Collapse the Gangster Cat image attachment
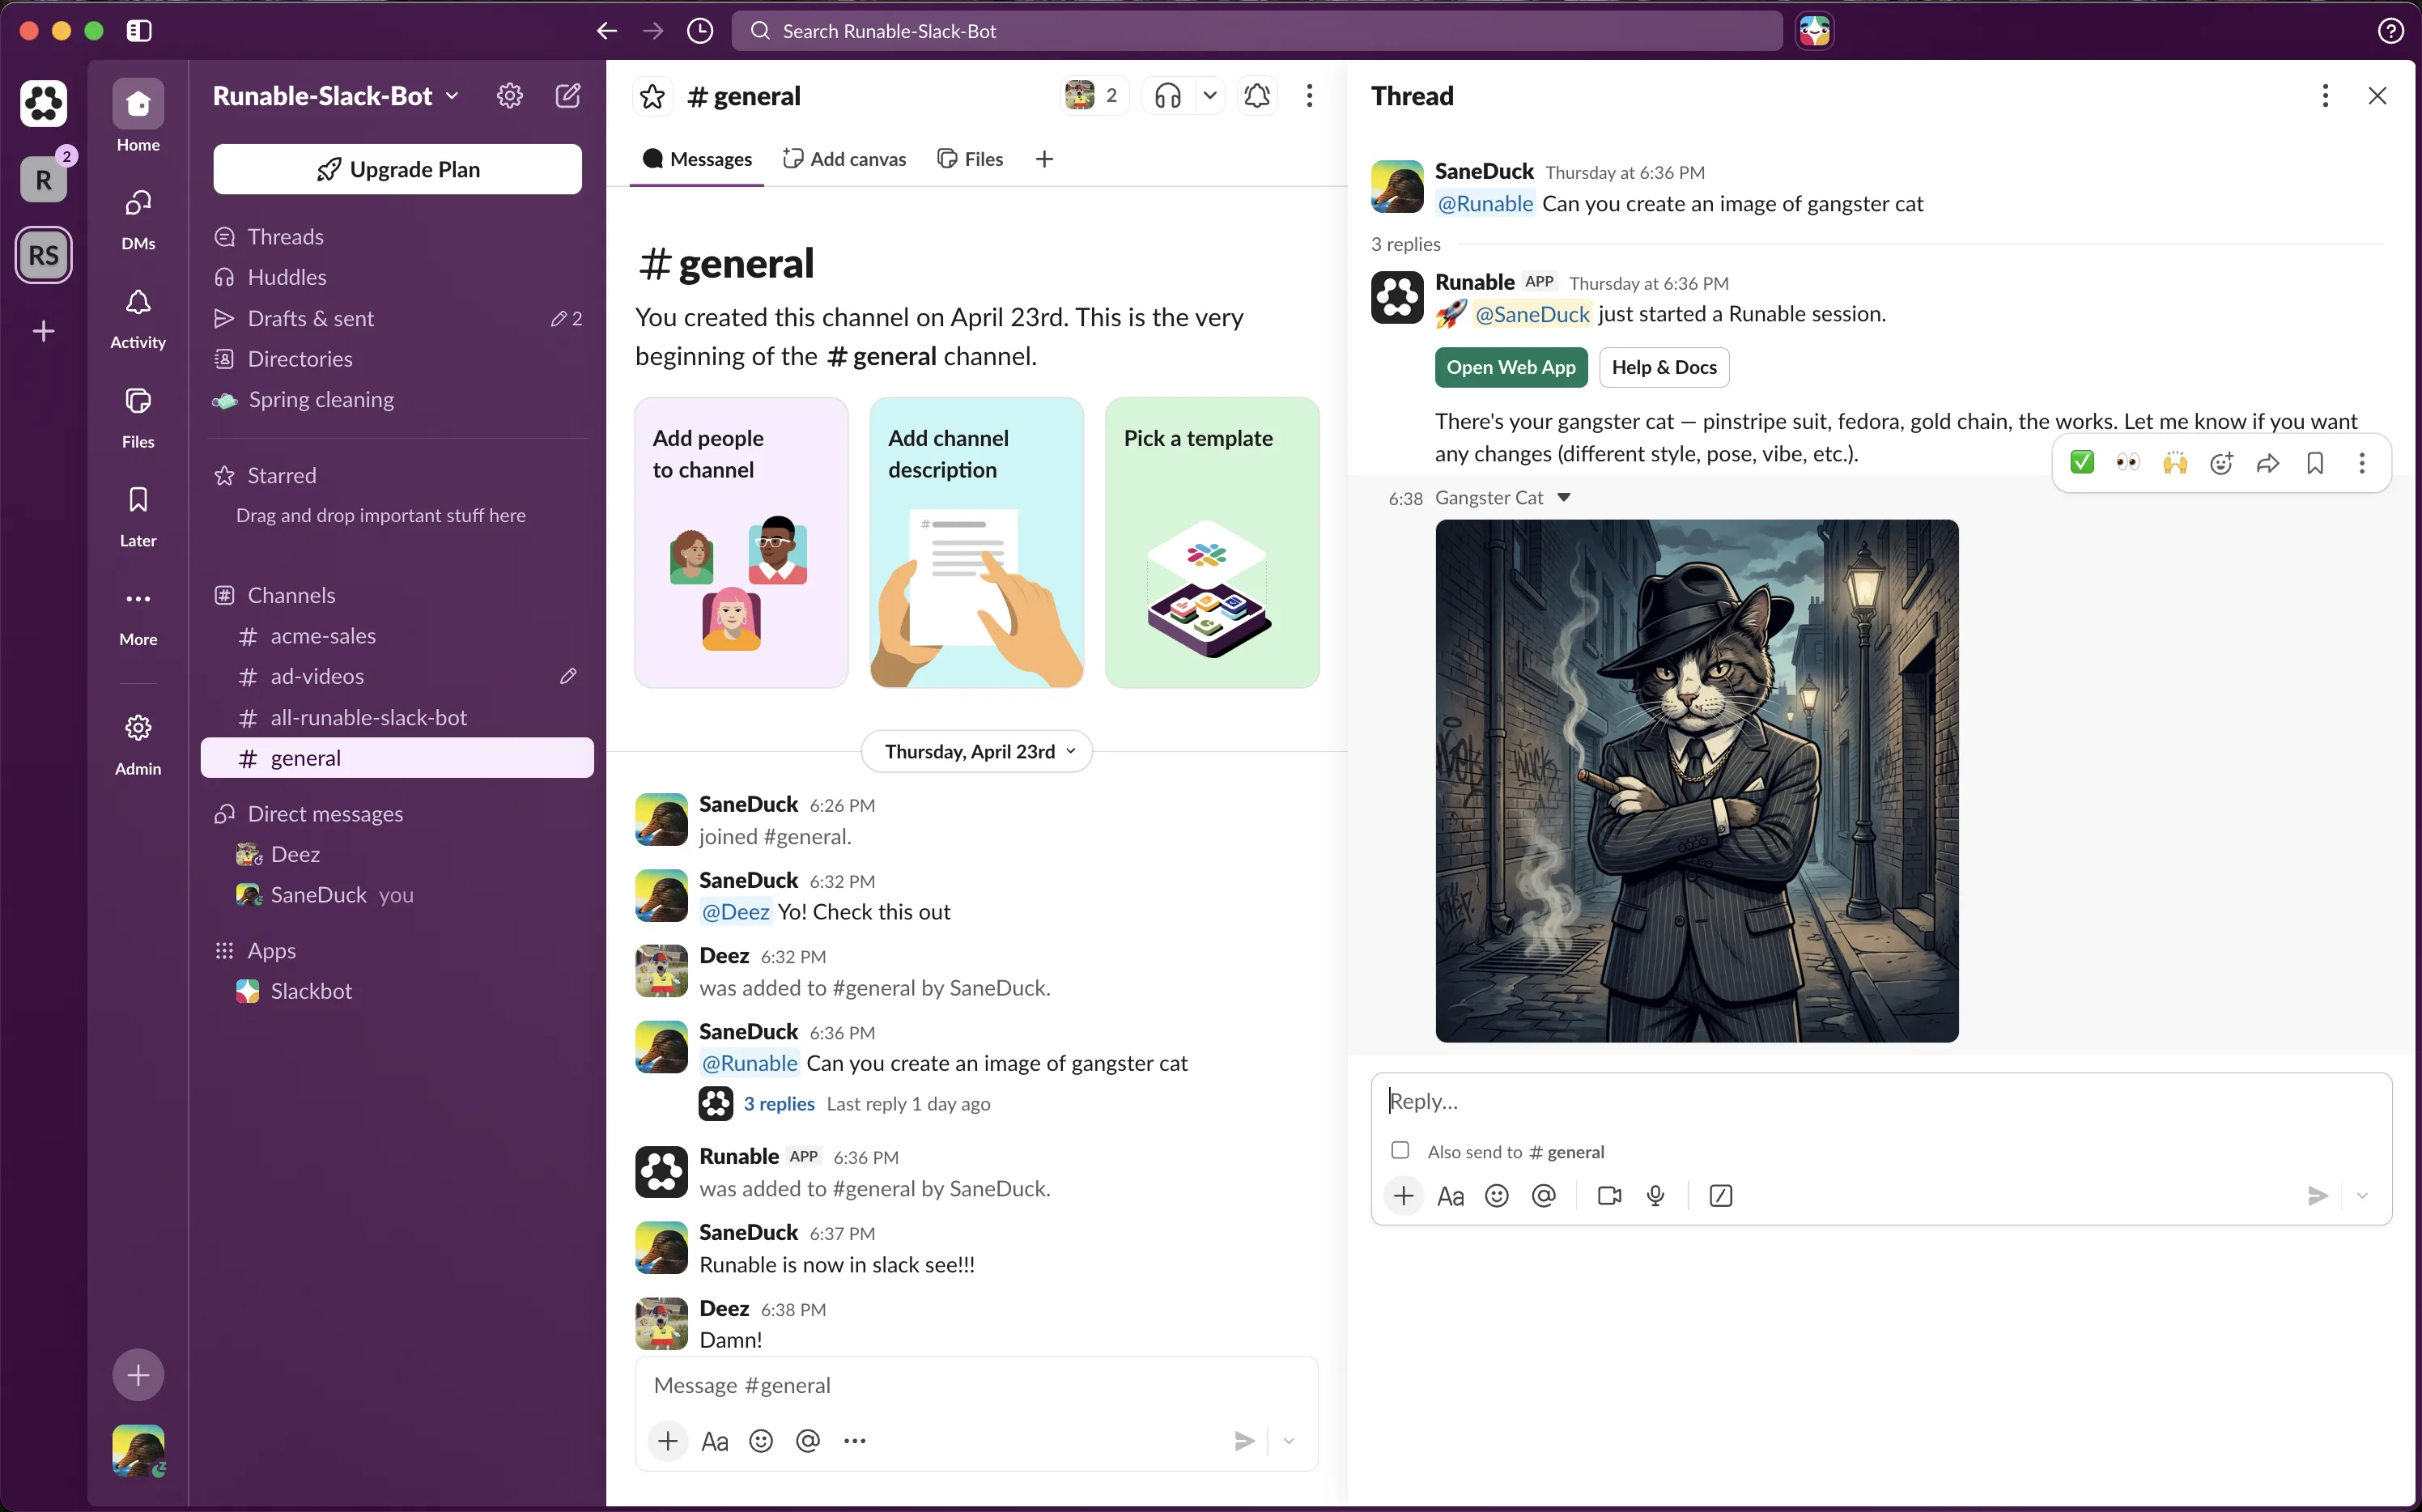Image resolution: width=2422 pixels, height=1512 pixels. point(1565,497)
